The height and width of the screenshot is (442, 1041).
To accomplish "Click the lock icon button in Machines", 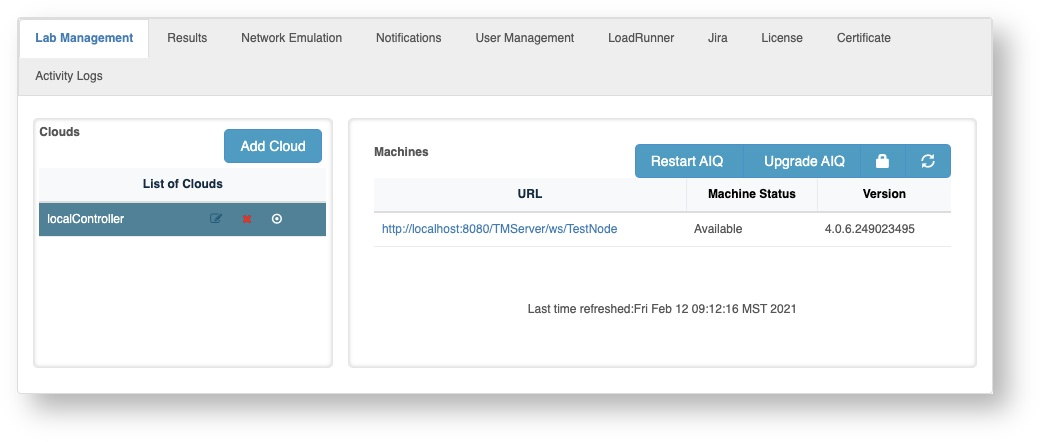I will coord(883,161).
